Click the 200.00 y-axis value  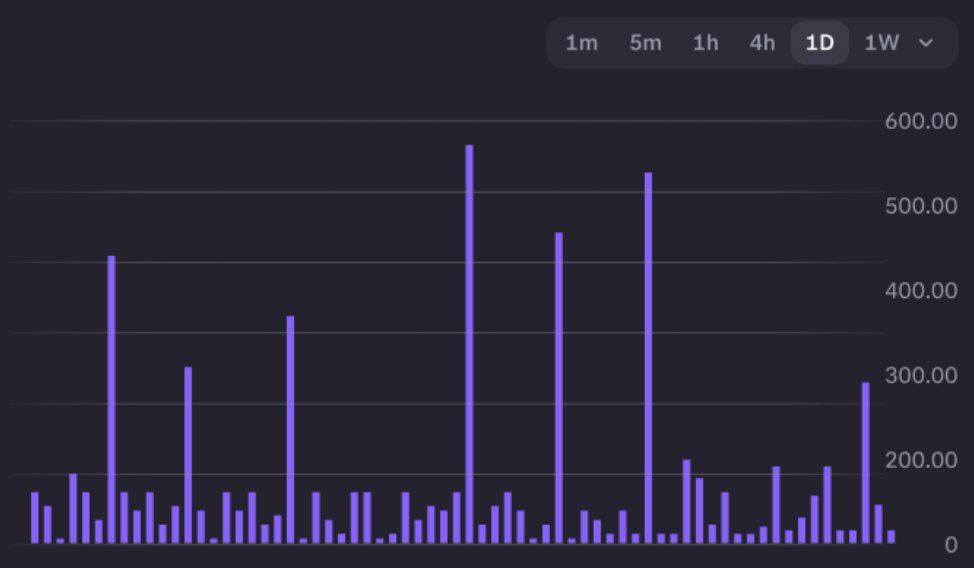920,460
